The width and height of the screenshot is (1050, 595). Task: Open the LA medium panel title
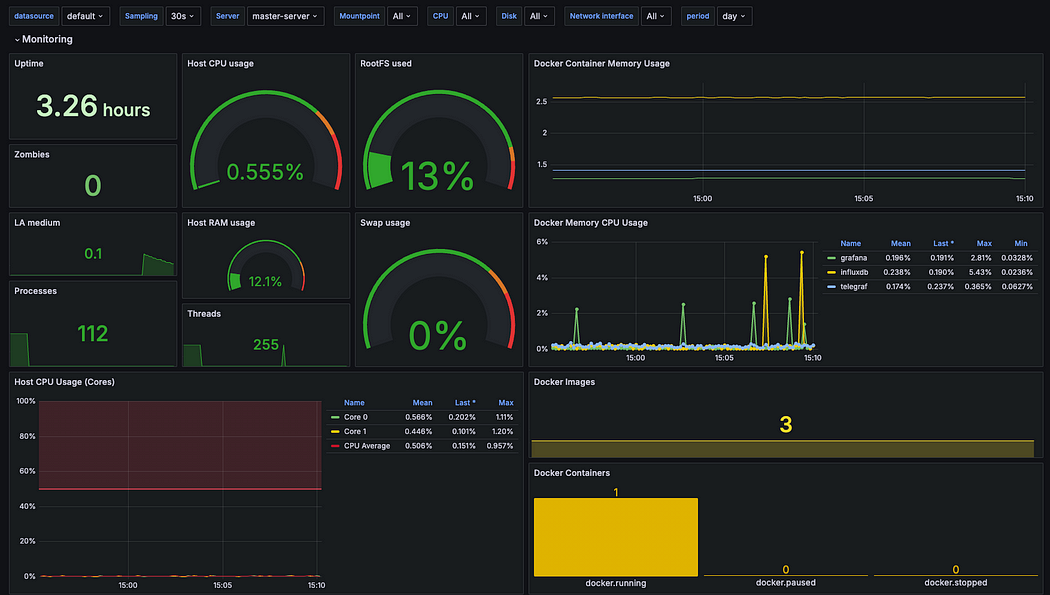coord(37,223)
